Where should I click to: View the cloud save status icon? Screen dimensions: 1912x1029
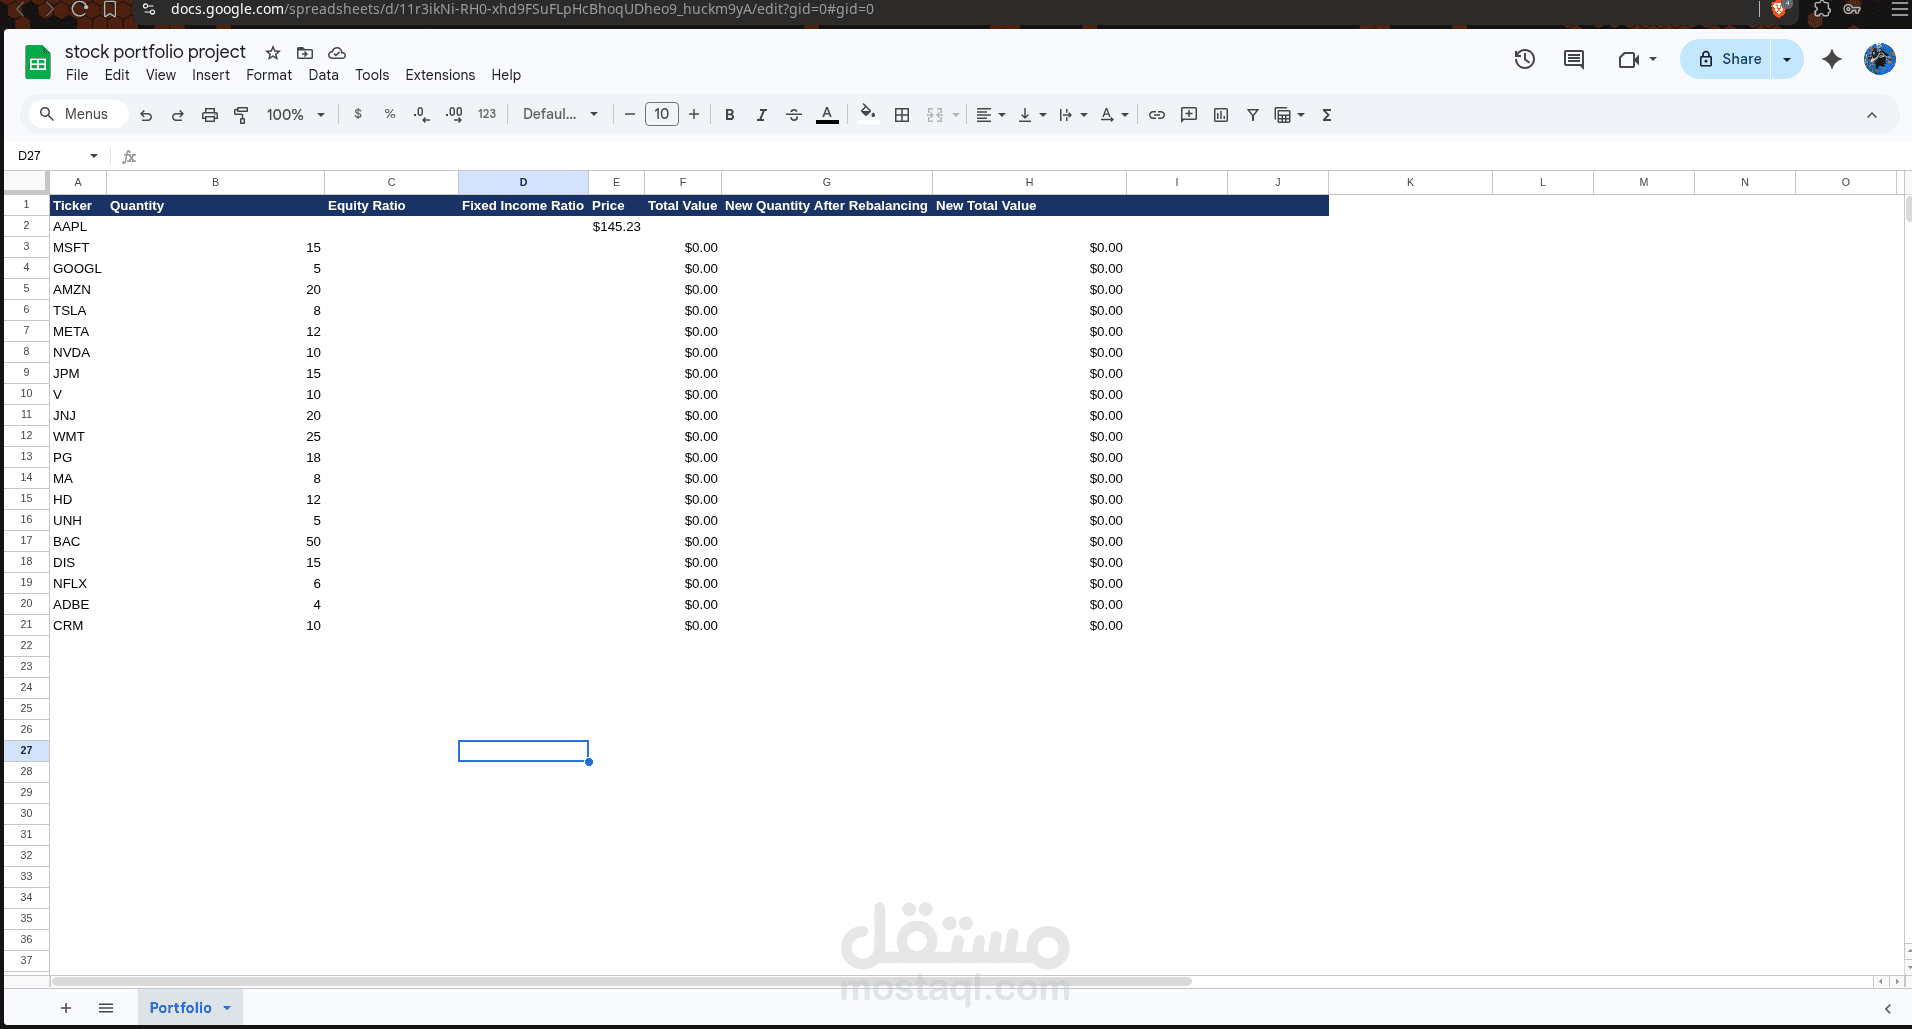[x=337, y=53]
